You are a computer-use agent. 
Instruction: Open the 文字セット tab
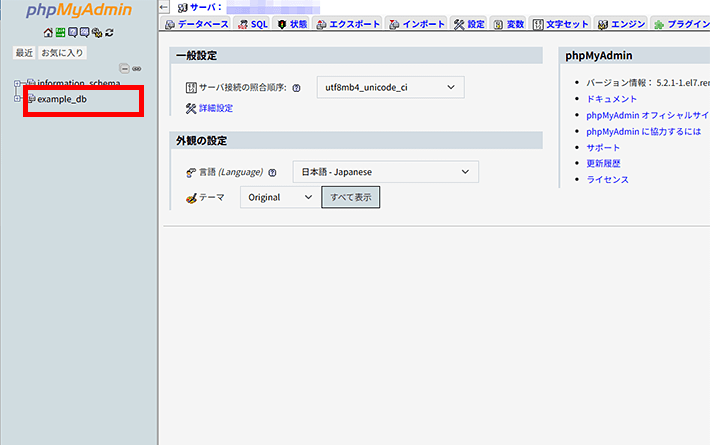(x=561, y=24)
